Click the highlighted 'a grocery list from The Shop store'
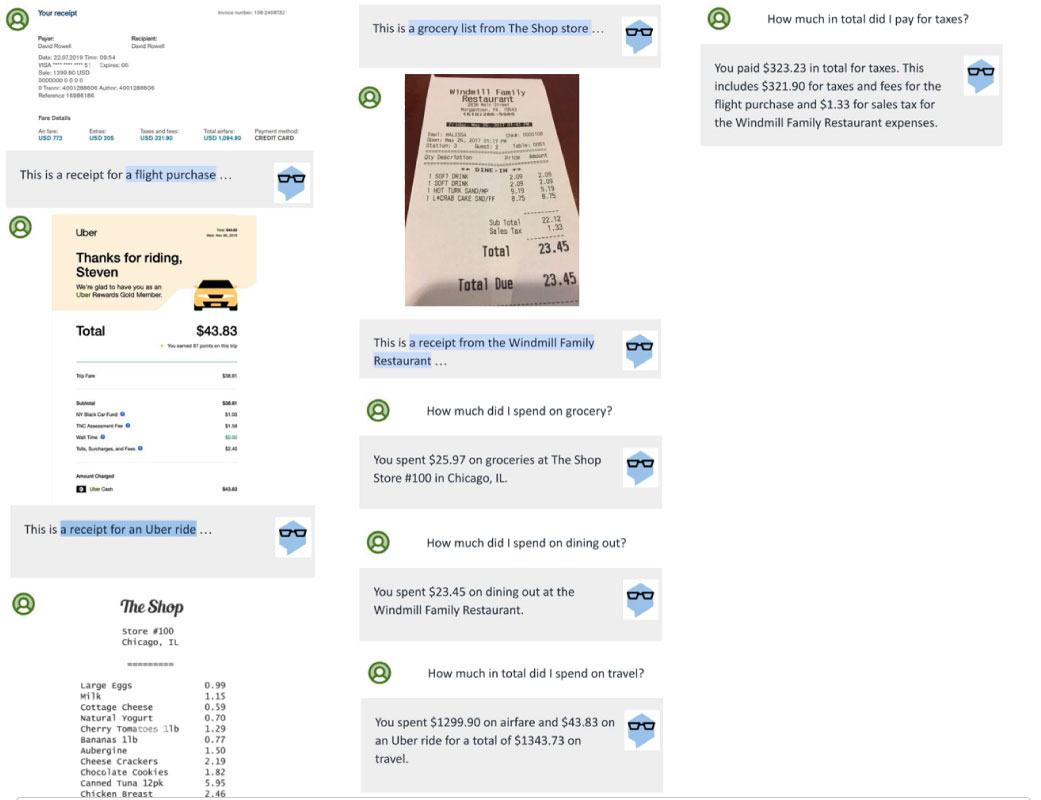This screenshot has width=1041, height=800. click(499, 29)
